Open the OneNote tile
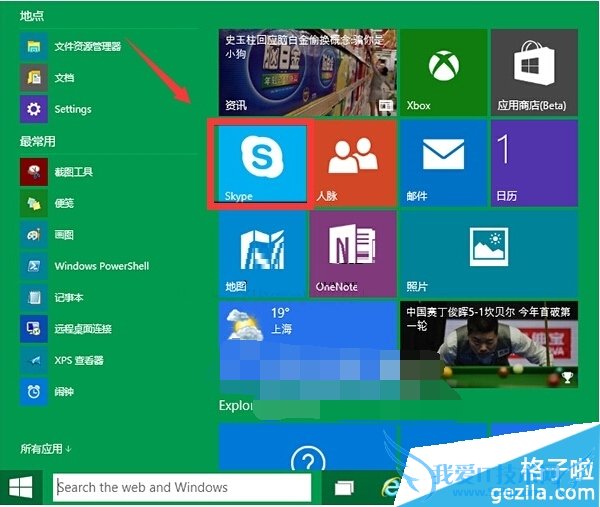The height and width of the screenshot is (507, 600). (353, 254)
